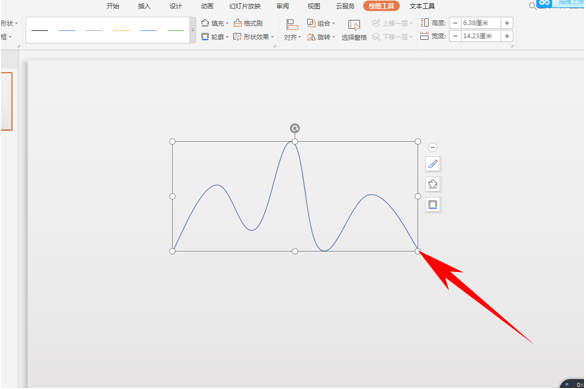Click the right-middle resize handle of curve
The height and width of the screenshot is (389, 586).
click(418, 196)
